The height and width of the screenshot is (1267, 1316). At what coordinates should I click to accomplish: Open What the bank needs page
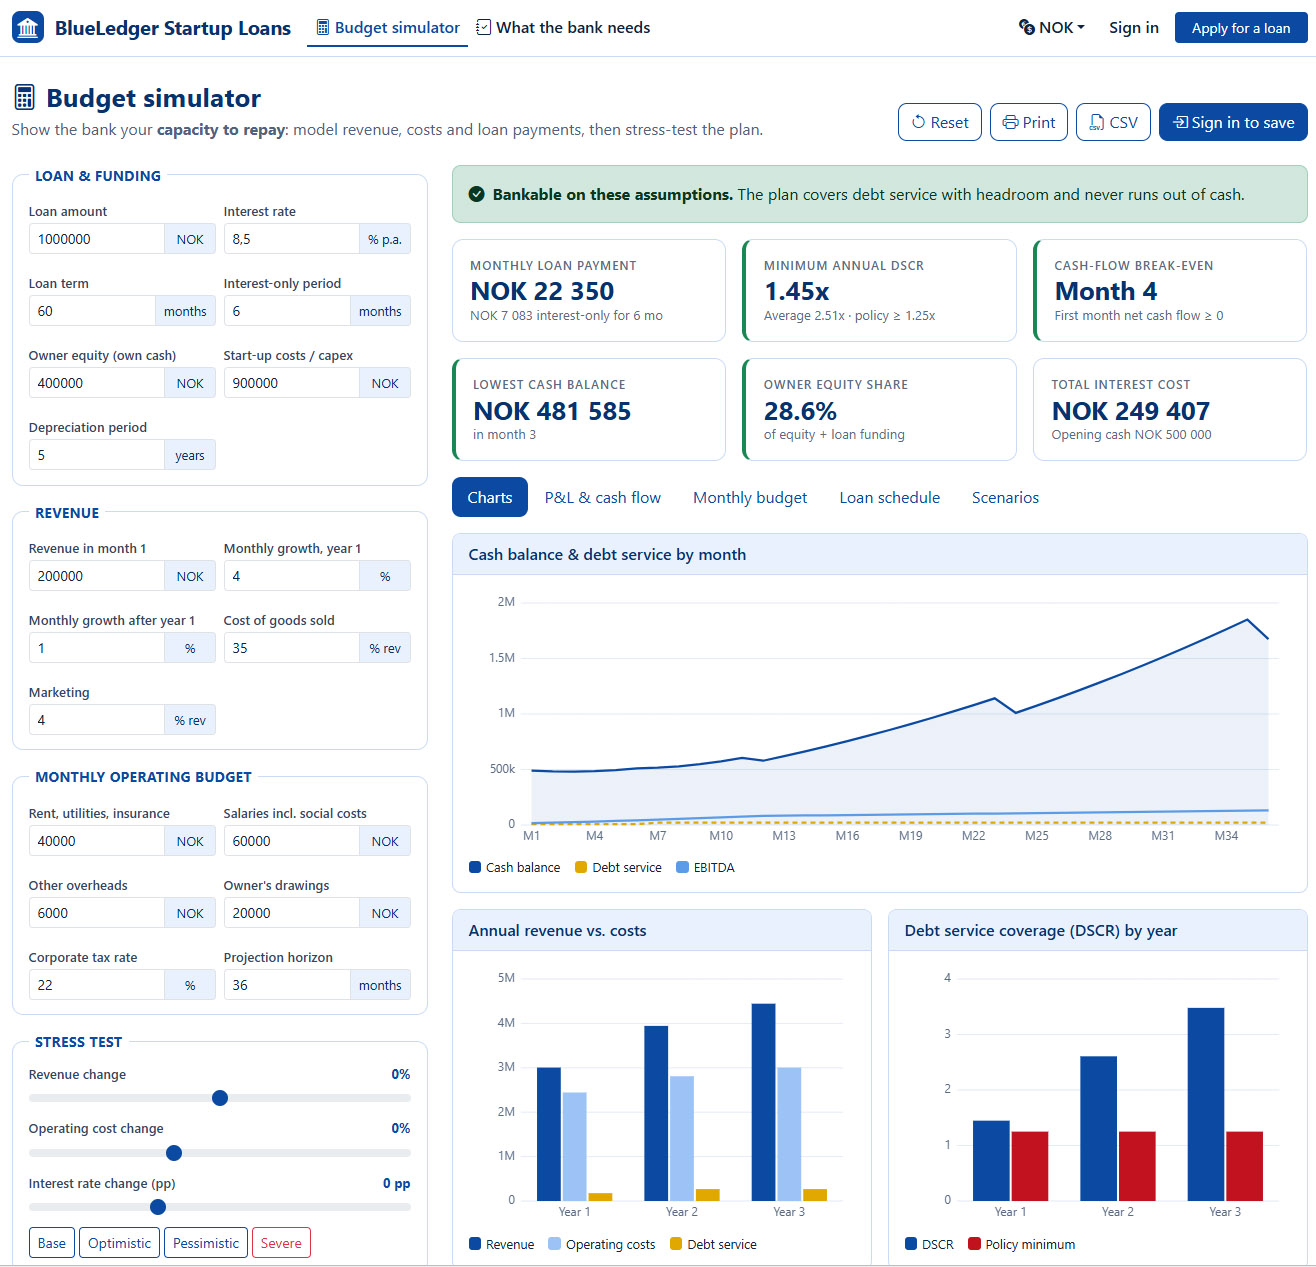[563, 28]
